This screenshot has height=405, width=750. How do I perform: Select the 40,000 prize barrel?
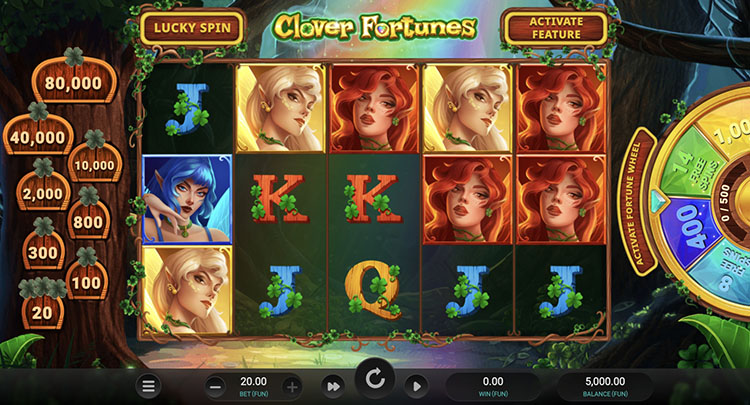pos(38,134)
